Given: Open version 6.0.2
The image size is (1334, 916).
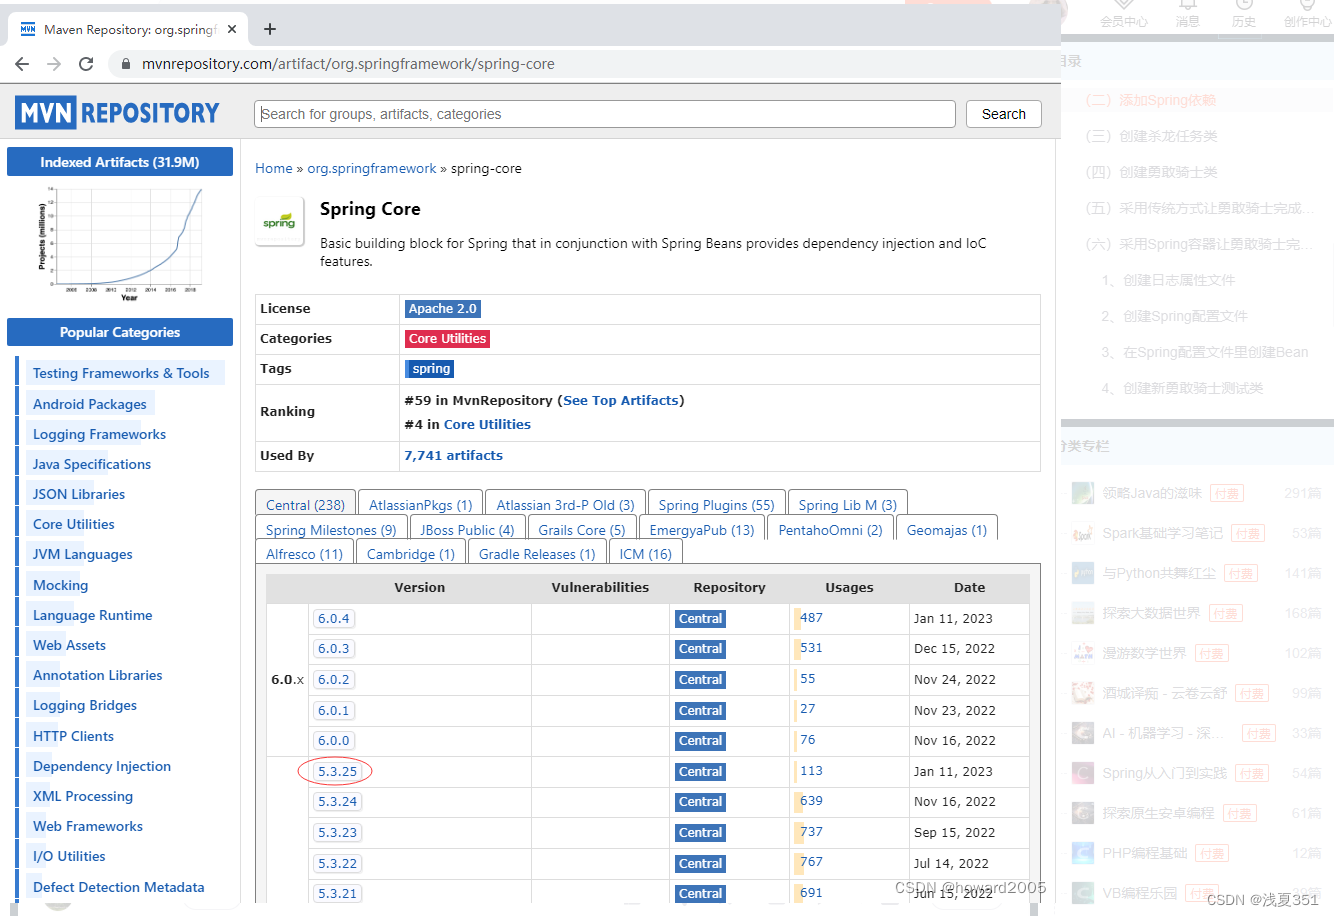Looking at the screenshot, I should [333, 680].
